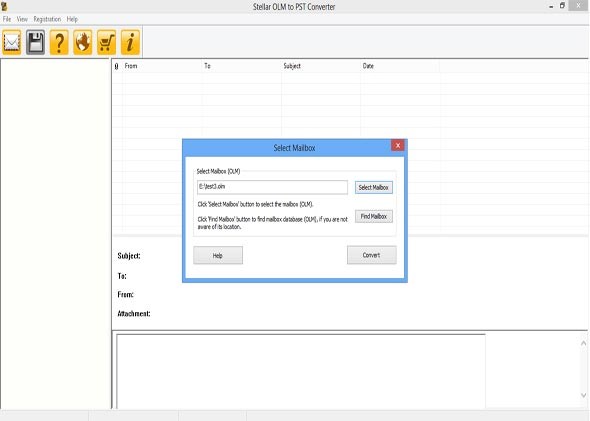Image resolution: width=590 pixels, height=421 pixels.
Task: Open Help via question mark icon
Action: (x=59, y=42)
